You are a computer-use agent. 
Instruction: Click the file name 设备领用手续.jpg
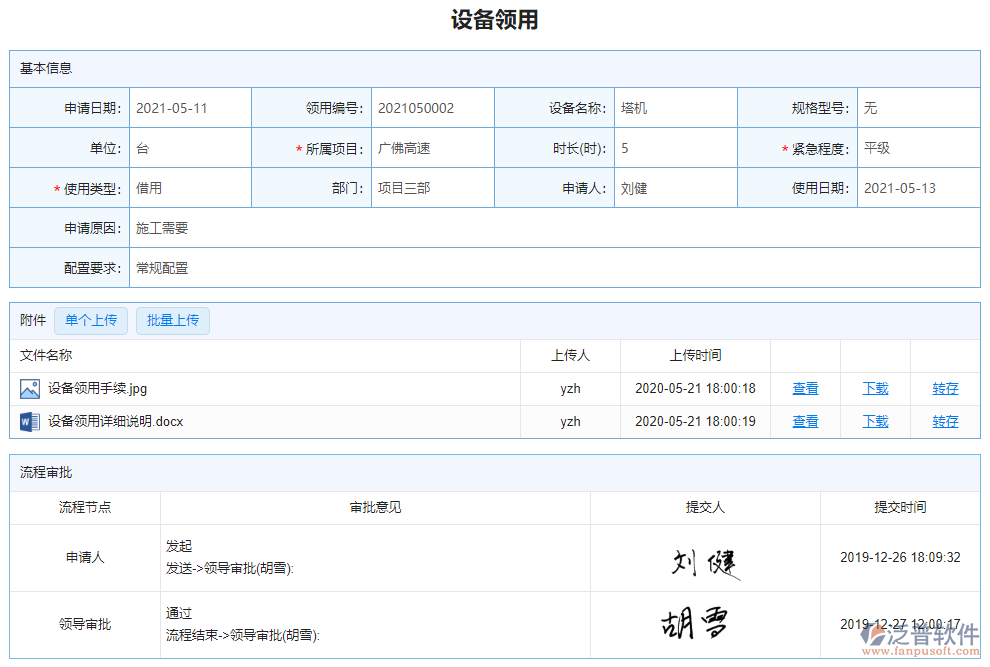(95, 388)
